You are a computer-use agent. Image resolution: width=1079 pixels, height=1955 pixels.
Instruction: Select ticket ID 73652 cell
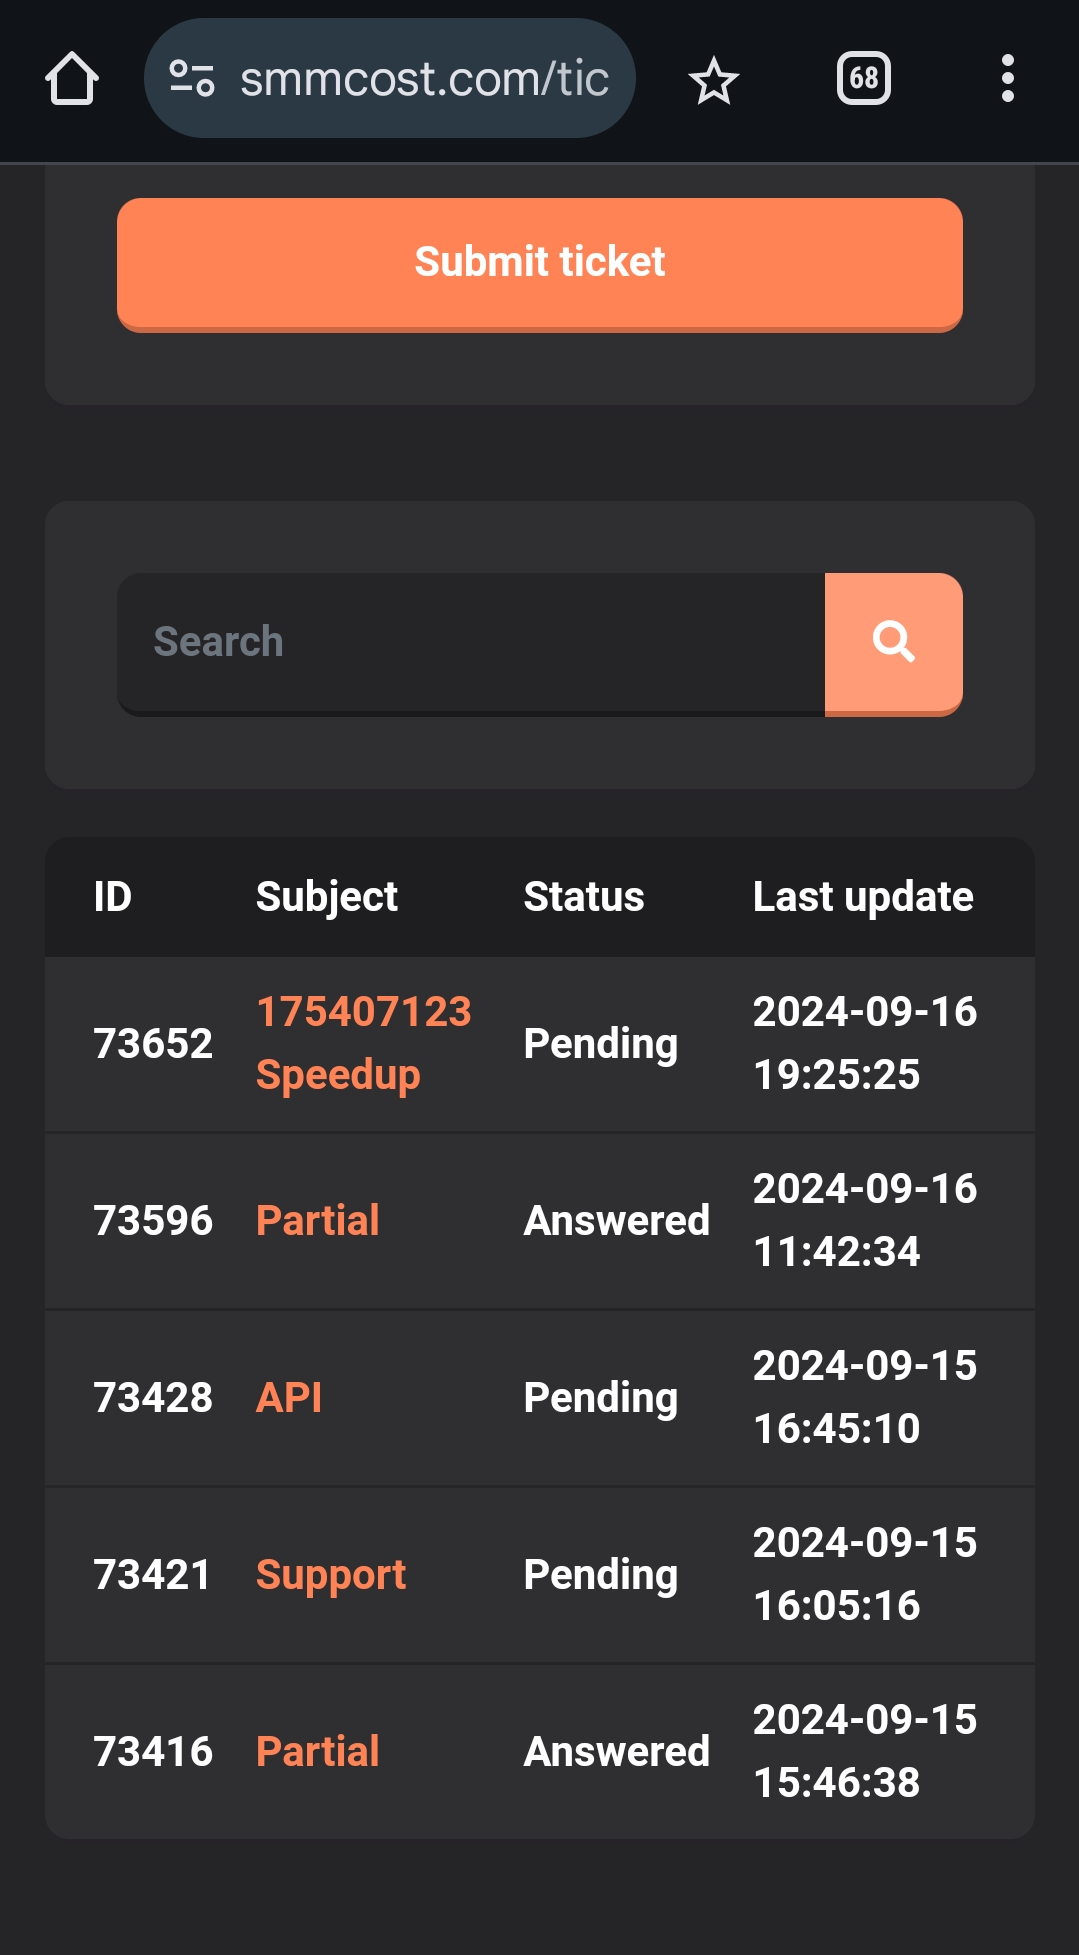[x=153, y=1043]
